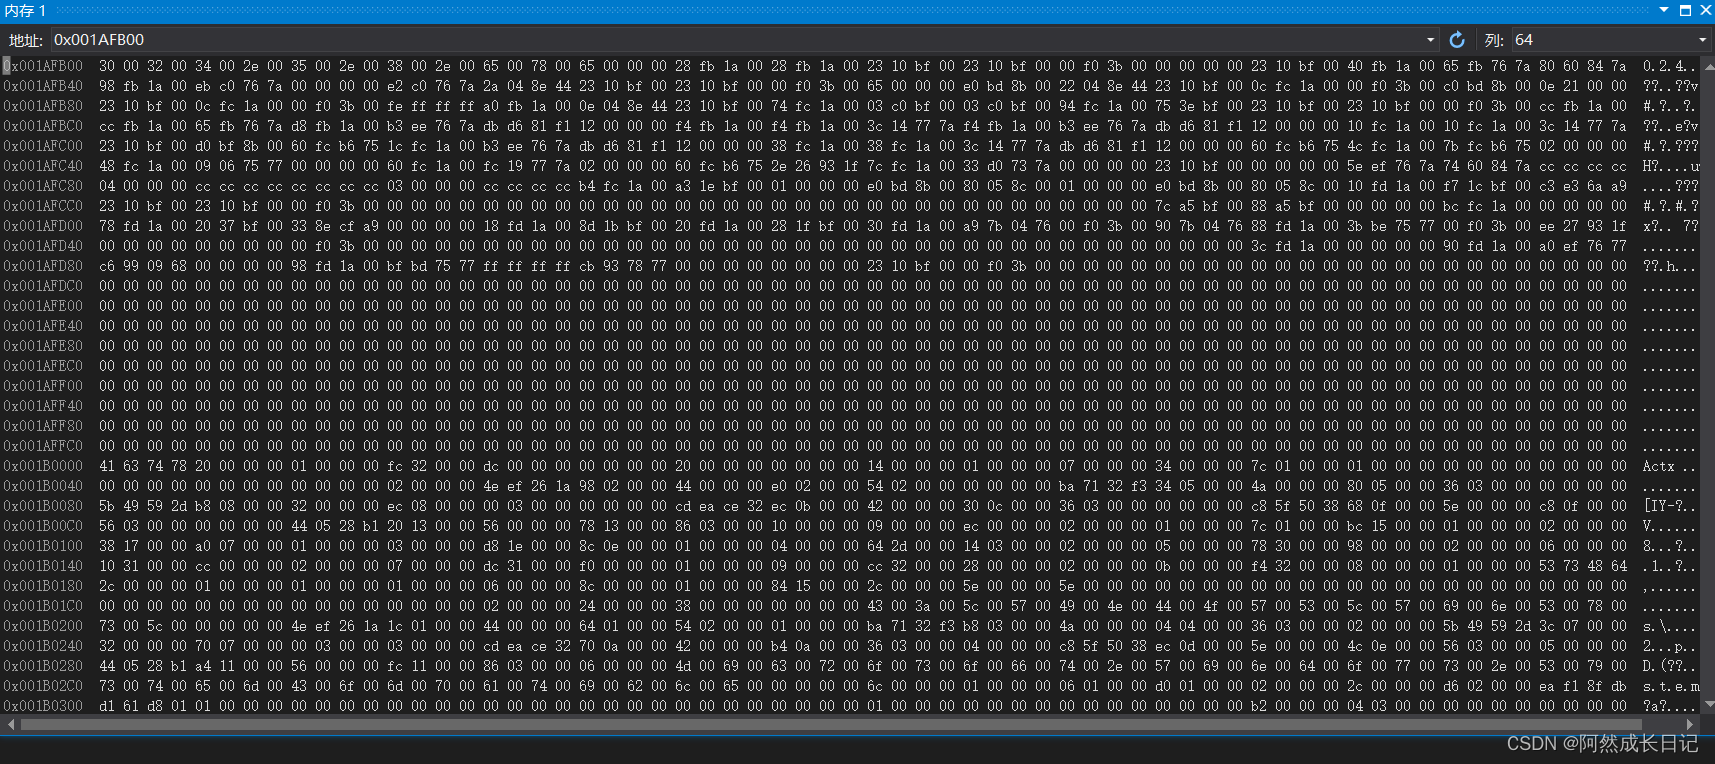Select memory row address 0x001AFC00
Image resolution: width=1715 pixels, height=764 pixels.
43,146
